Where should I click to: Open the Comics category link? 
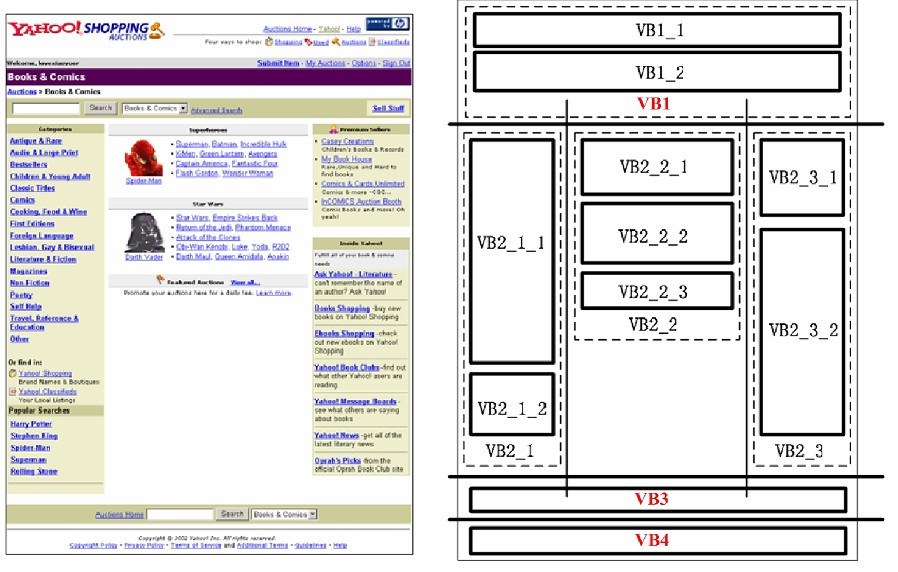pos(22,200)
